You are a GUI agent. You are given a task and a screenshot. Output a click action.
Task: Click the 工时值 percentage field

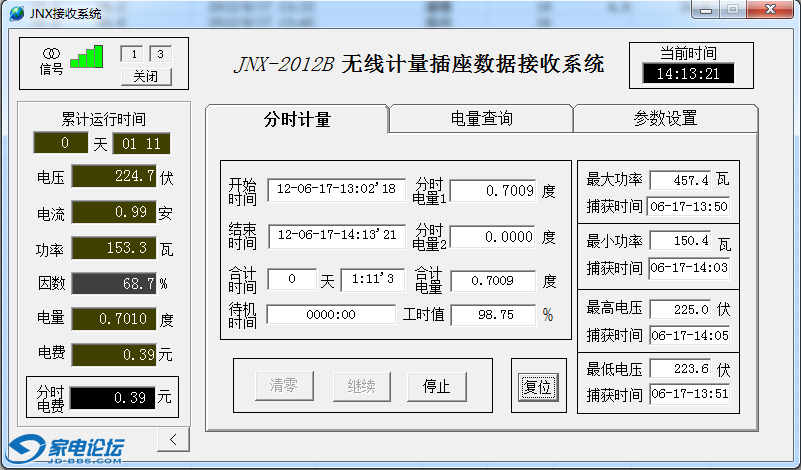click(493, 315)
